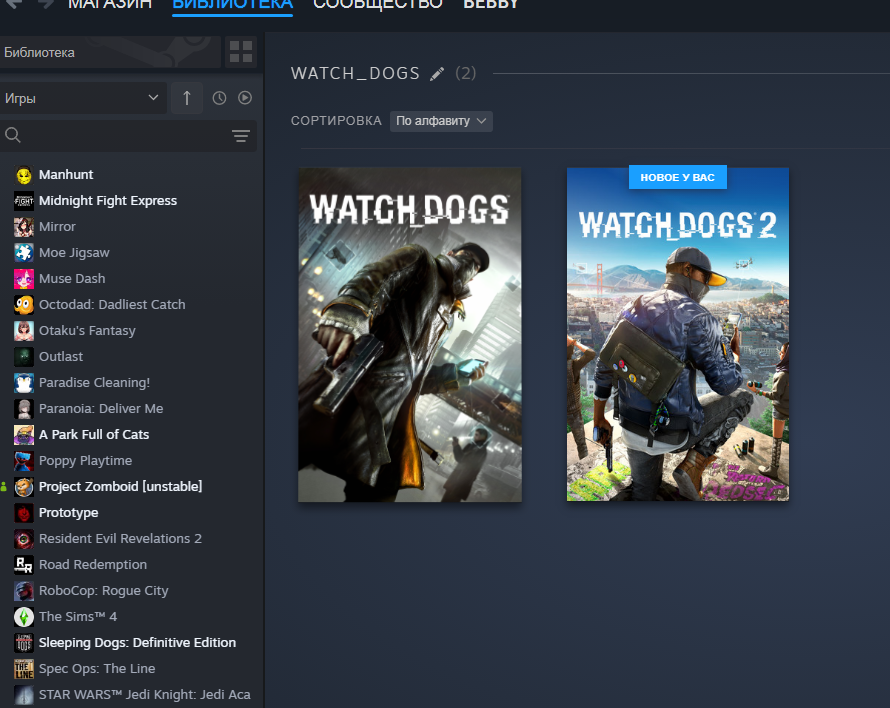Click the pencil icon to rename Watch_Dogs collection

click(x=436, y=74)
